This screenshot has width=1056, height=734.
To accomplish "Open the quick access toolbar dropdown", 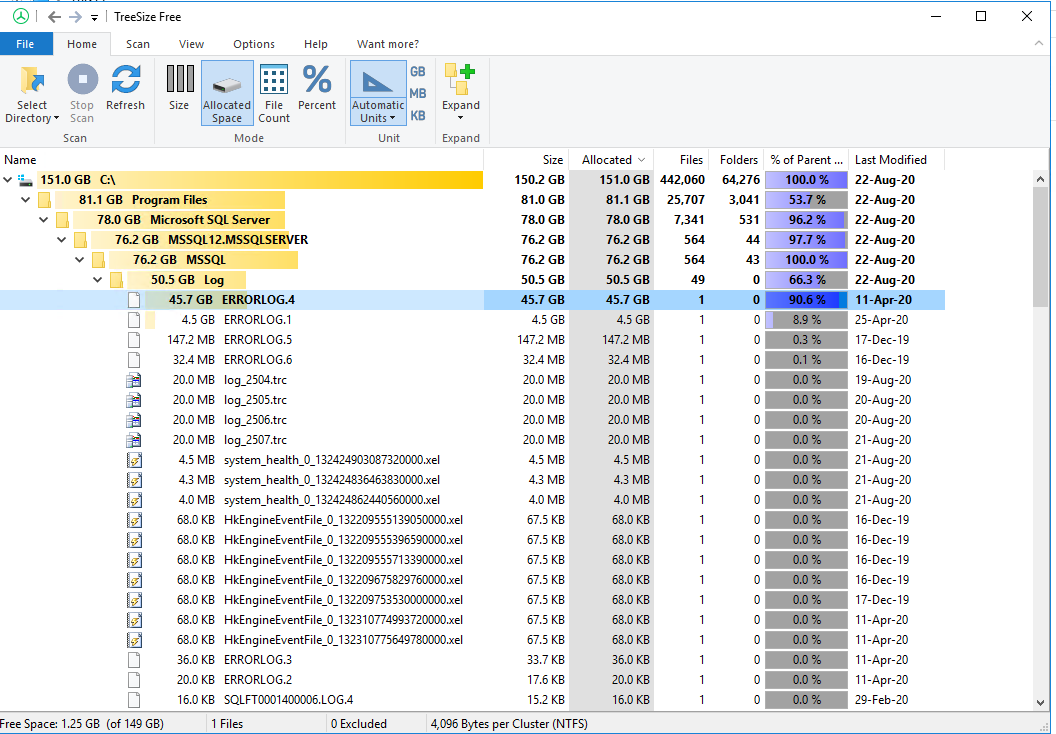I will click(94, 18).
